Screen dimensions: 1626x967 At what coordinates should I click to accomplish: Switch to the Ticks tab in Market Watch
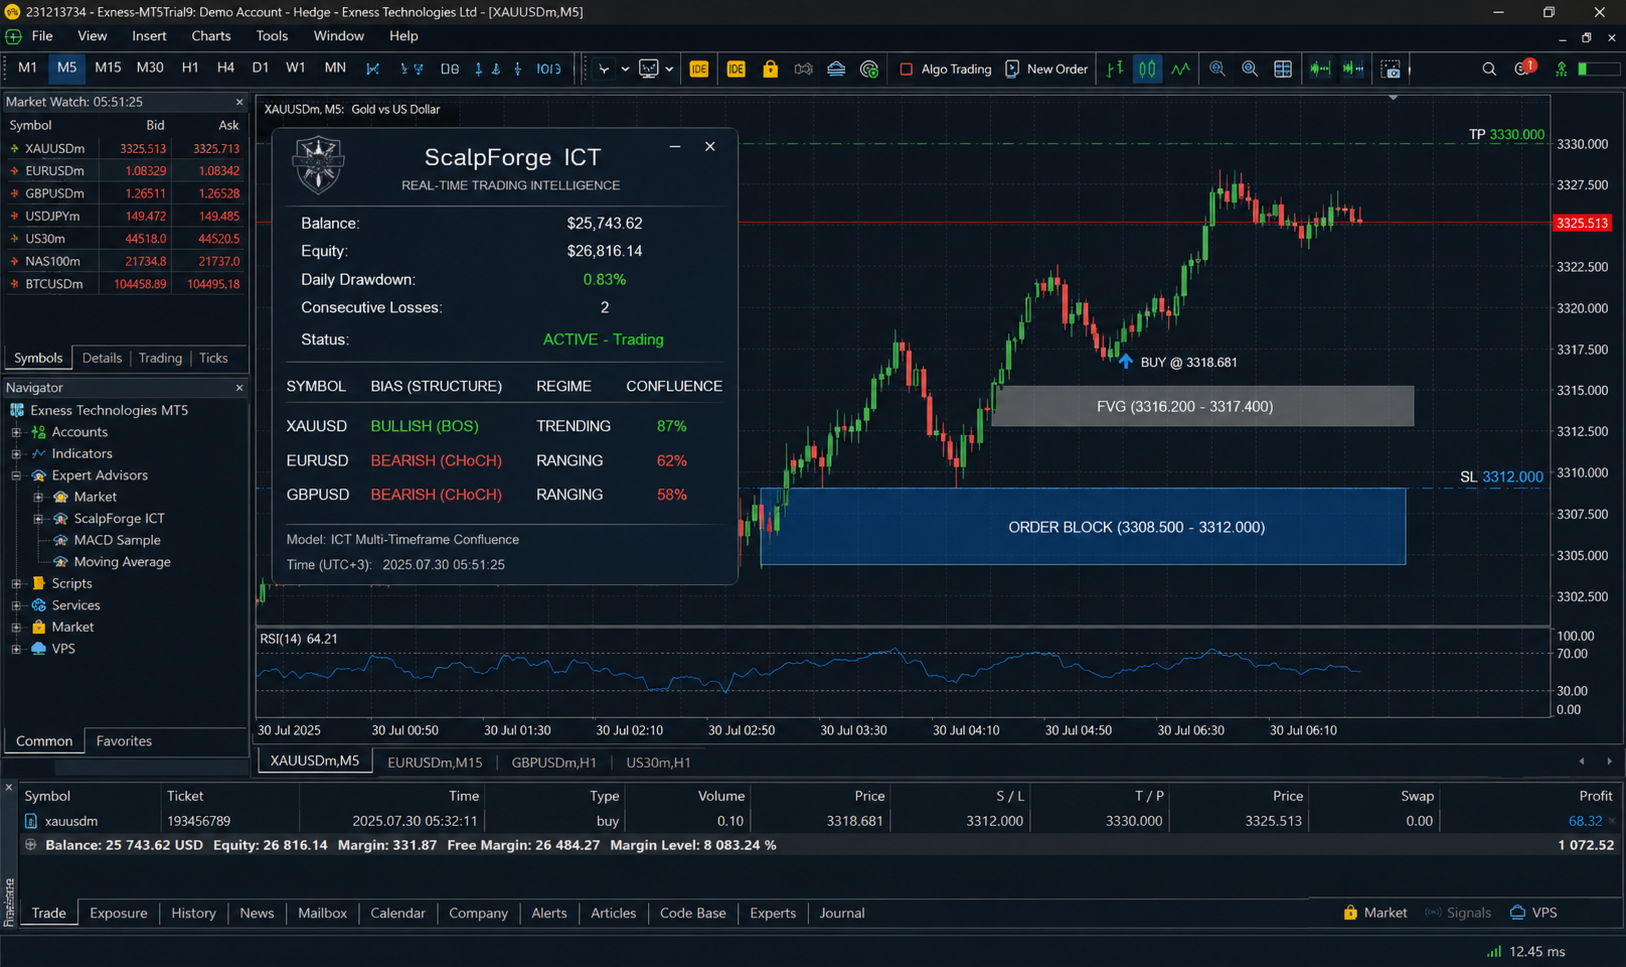point(213,358)
